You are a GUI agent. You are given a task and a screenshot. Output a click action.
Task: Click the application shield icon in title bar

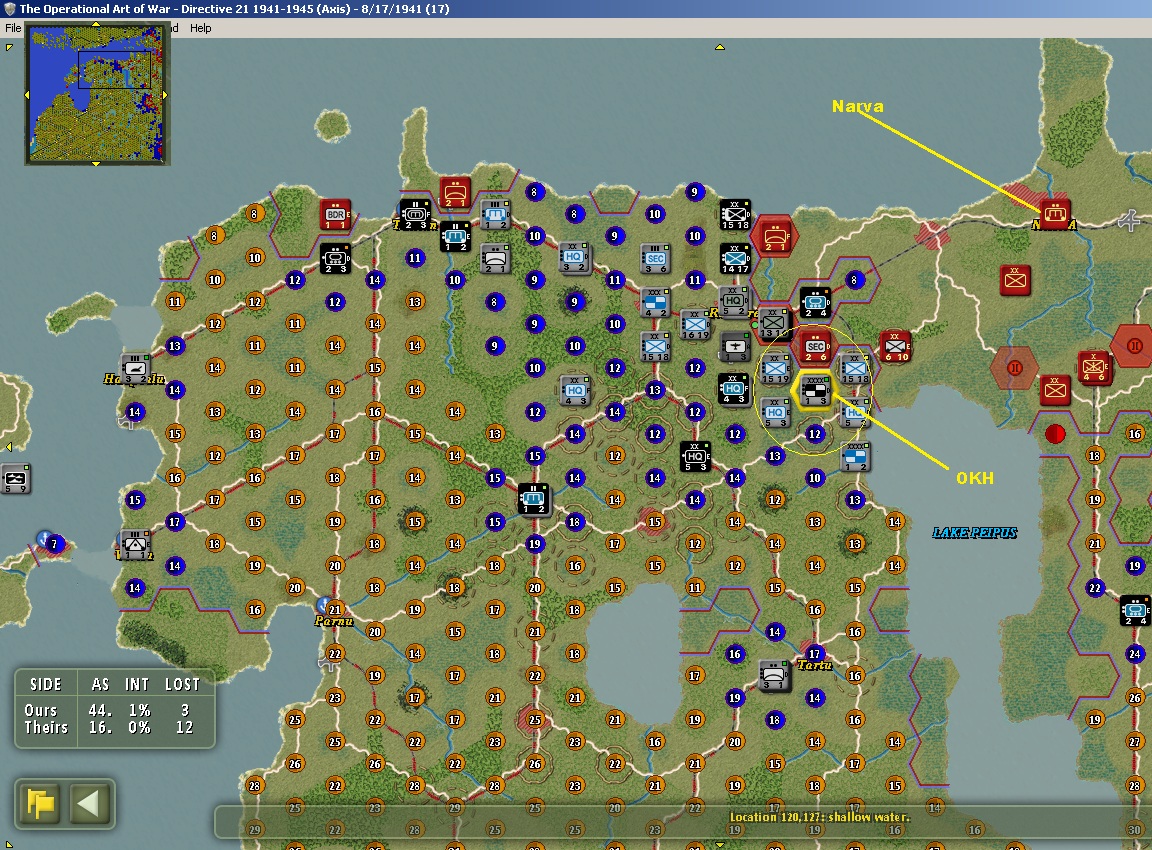(10, 9)
